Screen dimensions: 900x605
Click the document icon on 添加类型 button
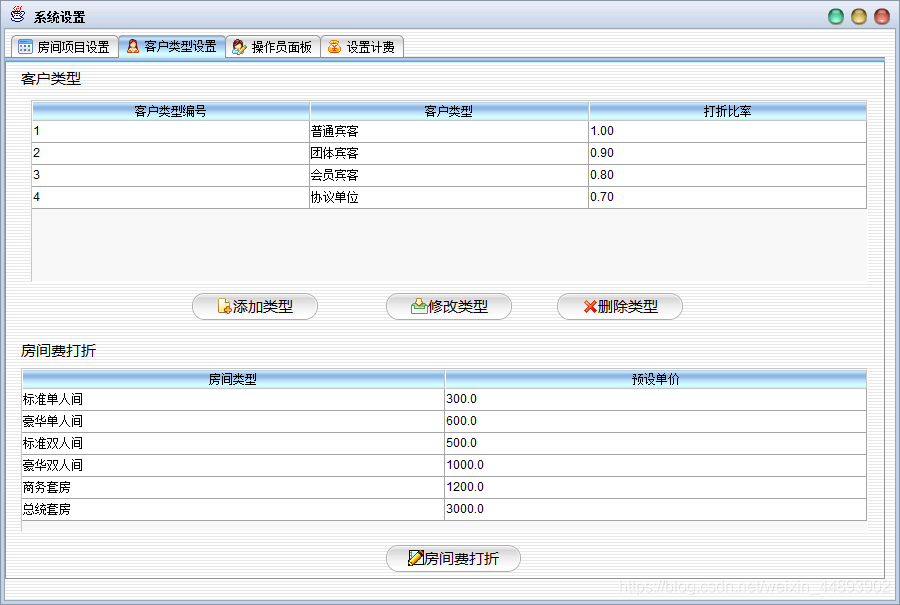pos(224,306)
